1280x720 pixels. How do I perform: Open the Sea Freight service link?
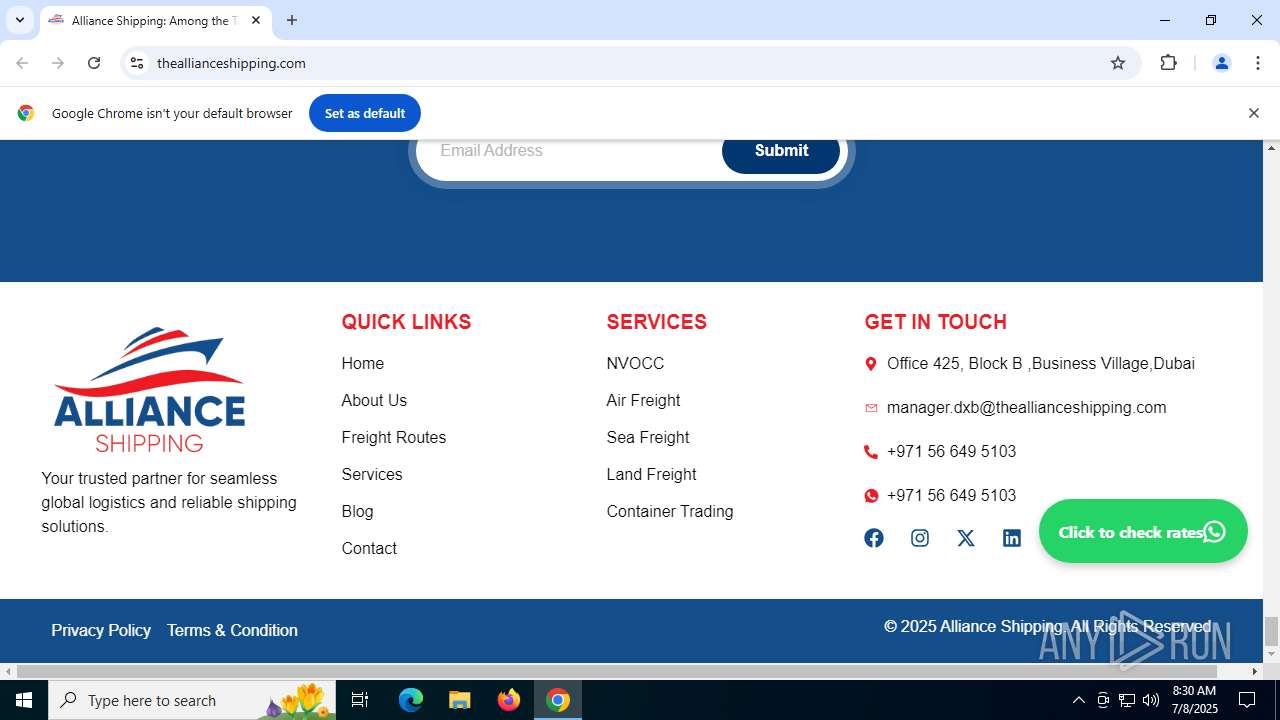[648, 438]
